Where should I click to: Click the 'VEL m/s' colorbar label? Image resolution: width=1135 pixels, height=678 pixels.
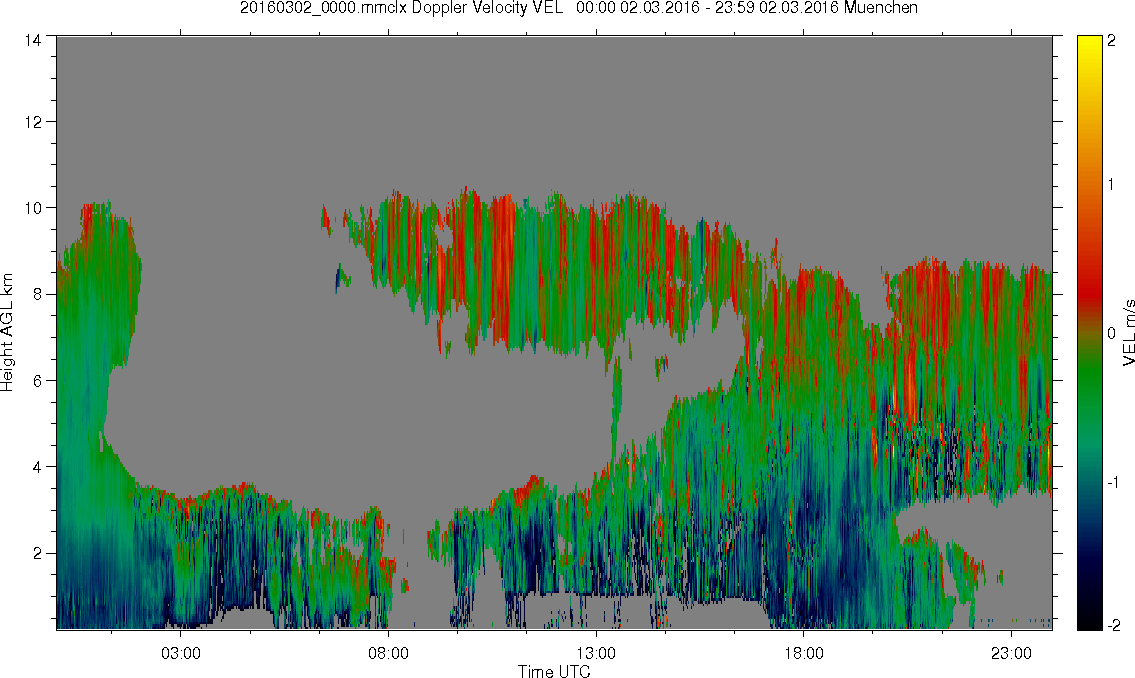[1128, 333]
